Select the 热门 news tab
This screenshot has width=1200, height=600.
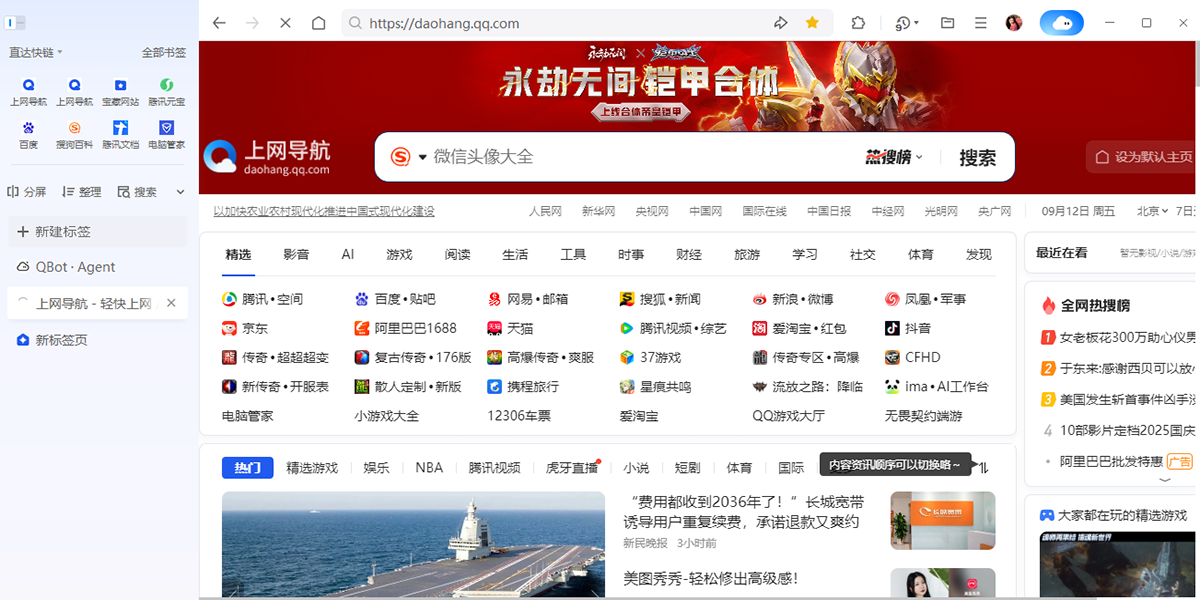(x=248, y=467)
